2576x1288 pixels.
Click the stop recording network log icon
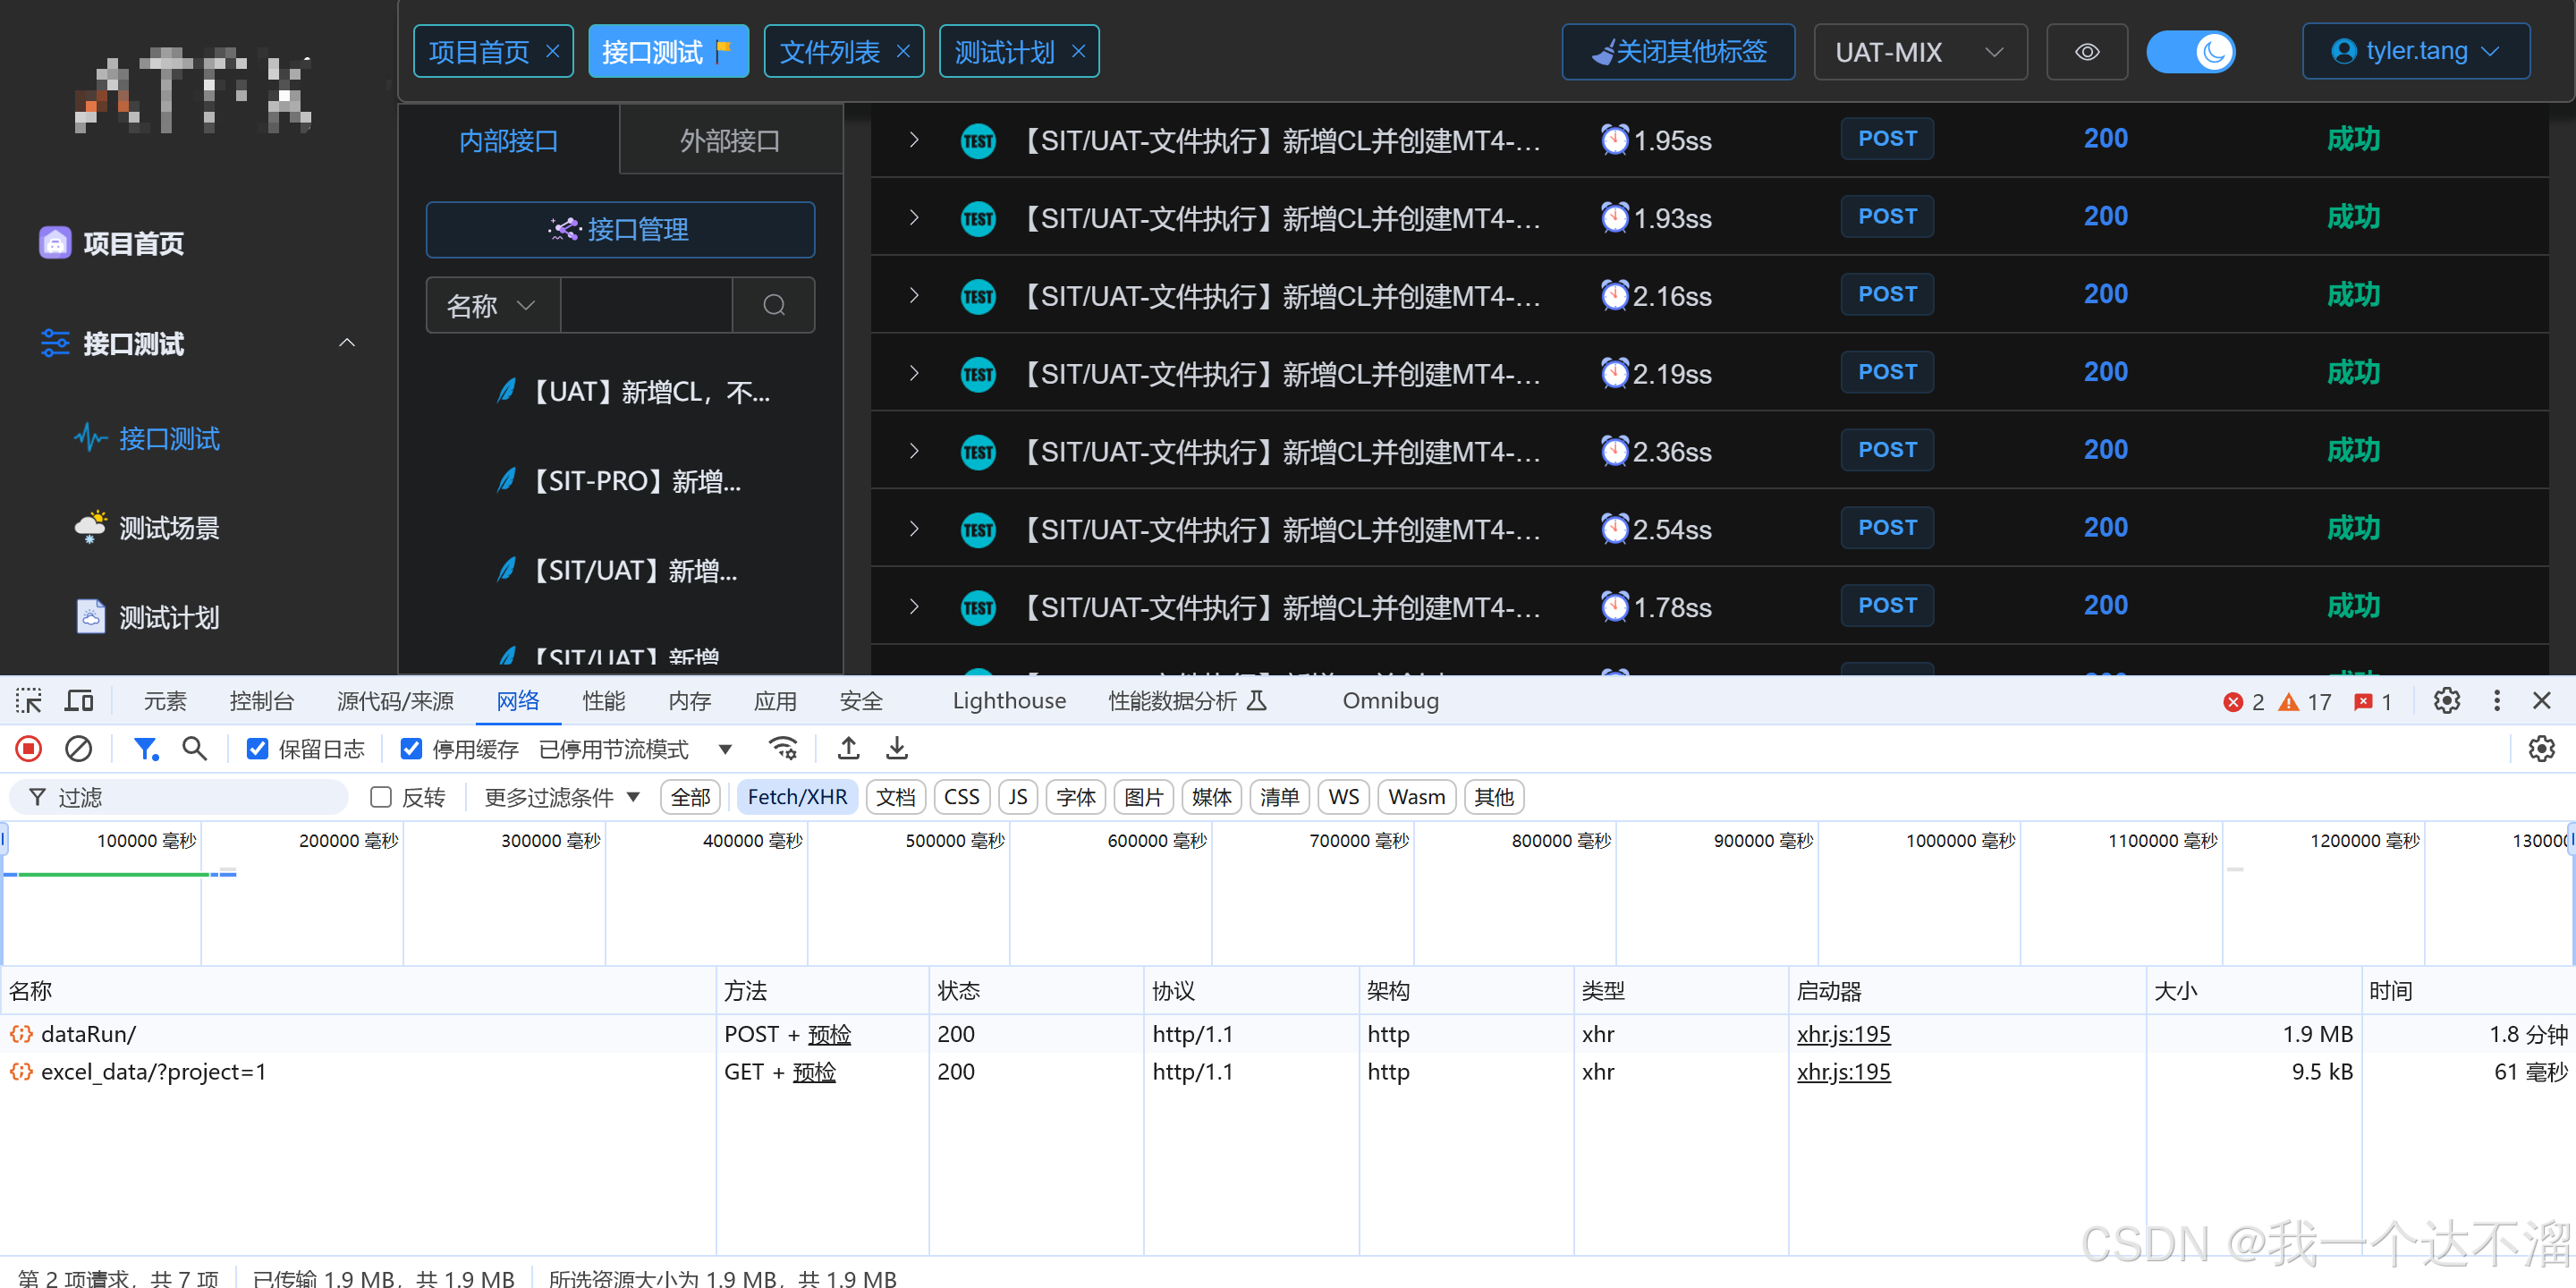pos(28,748)
